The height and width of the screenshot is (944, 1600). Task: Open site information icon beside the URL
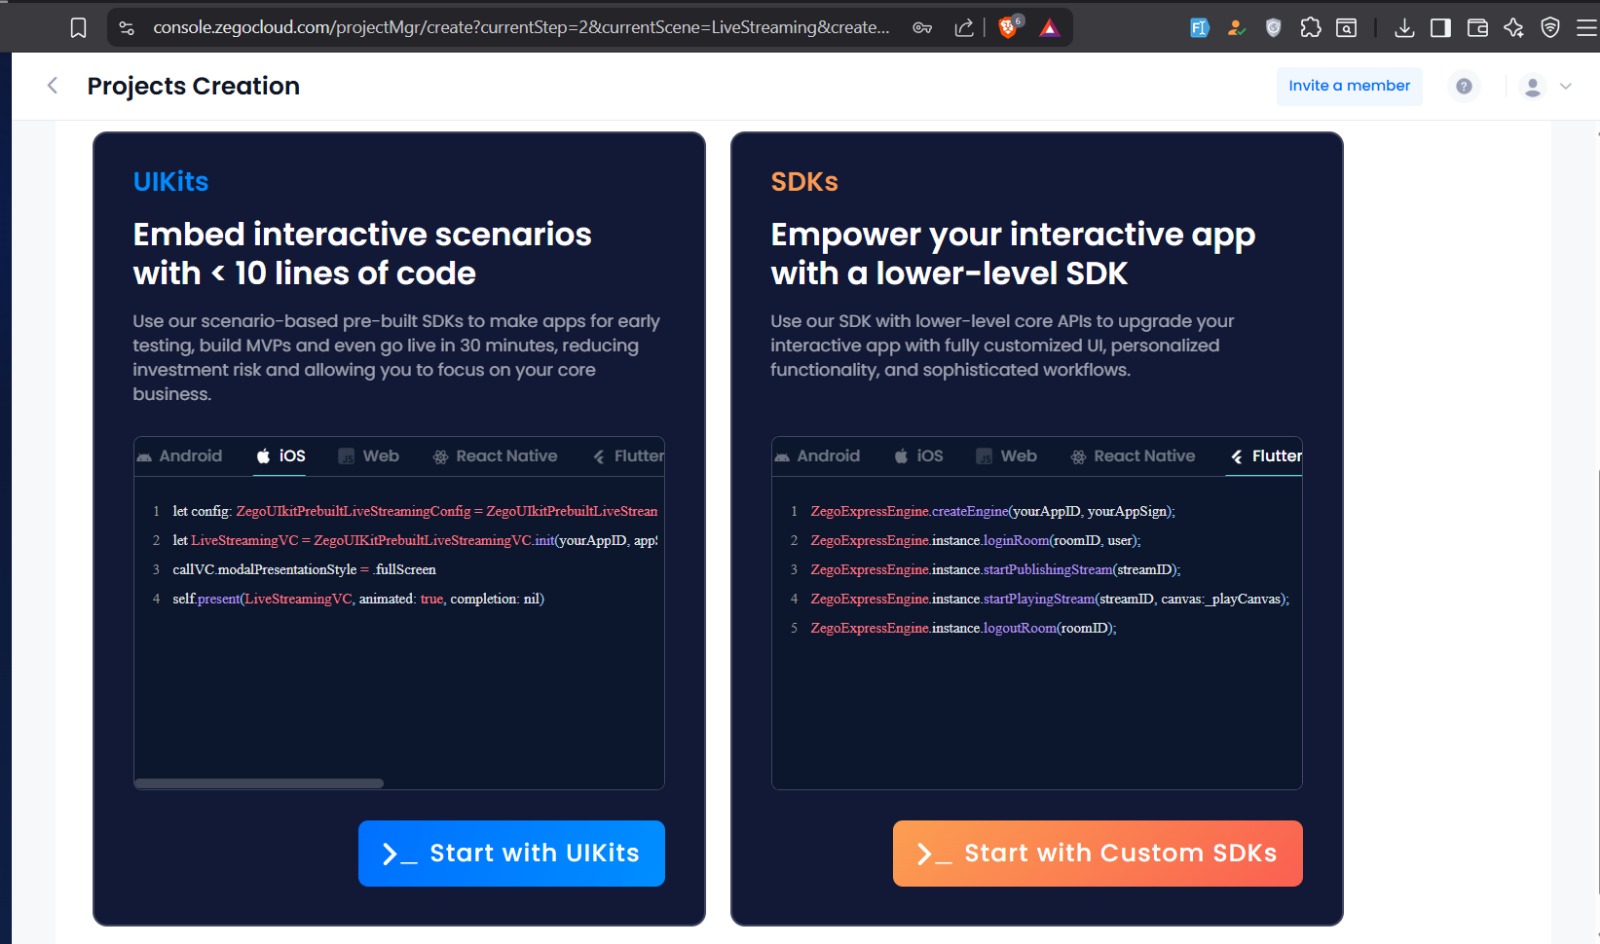127,28
